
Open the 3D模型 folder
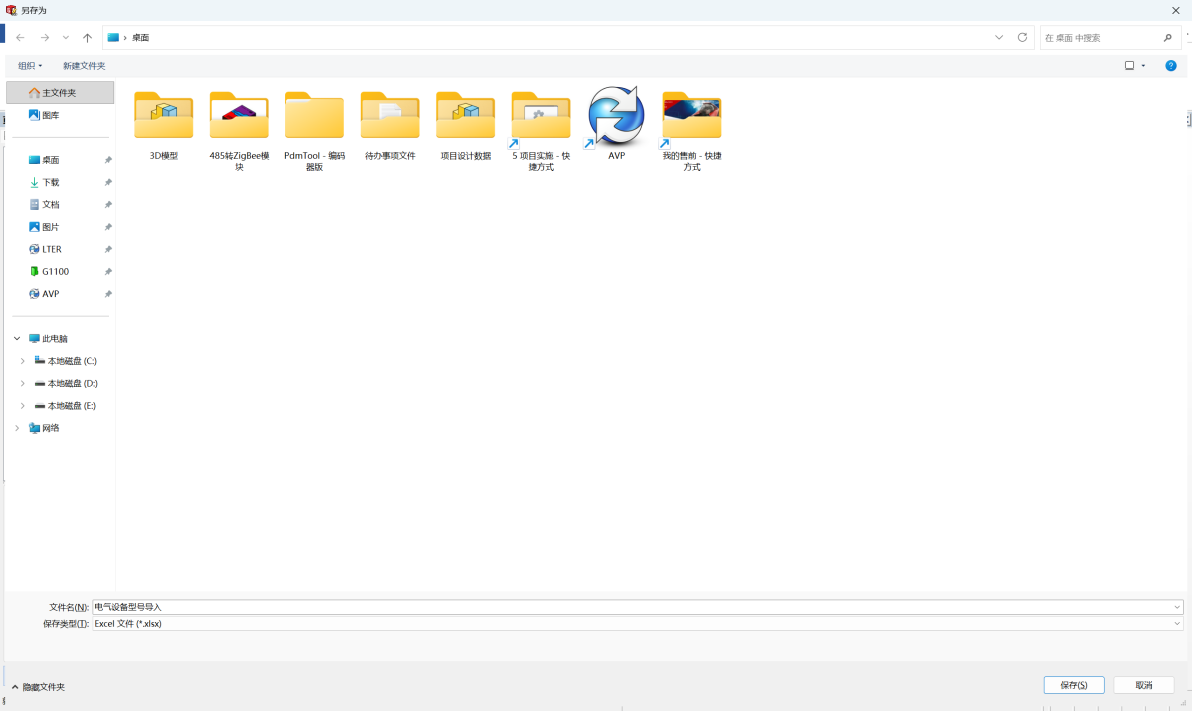point(163,116)
